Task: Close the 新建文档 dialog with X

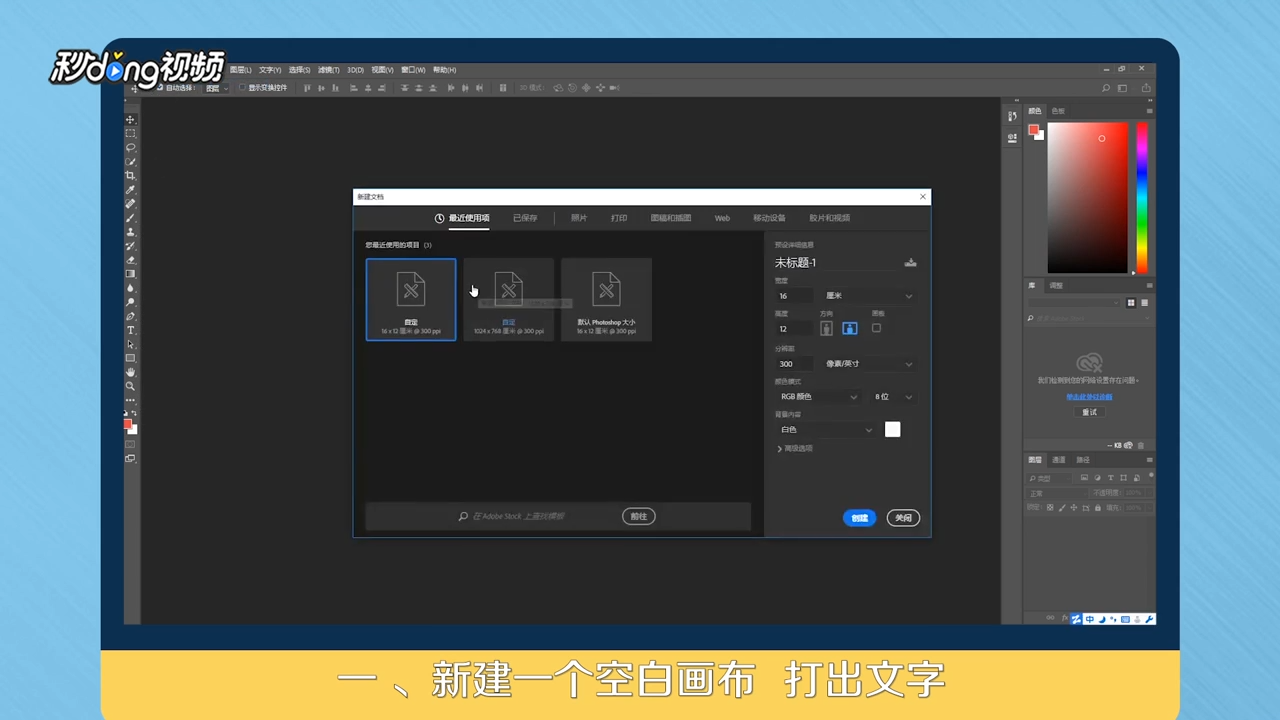Action: (922, 197)
